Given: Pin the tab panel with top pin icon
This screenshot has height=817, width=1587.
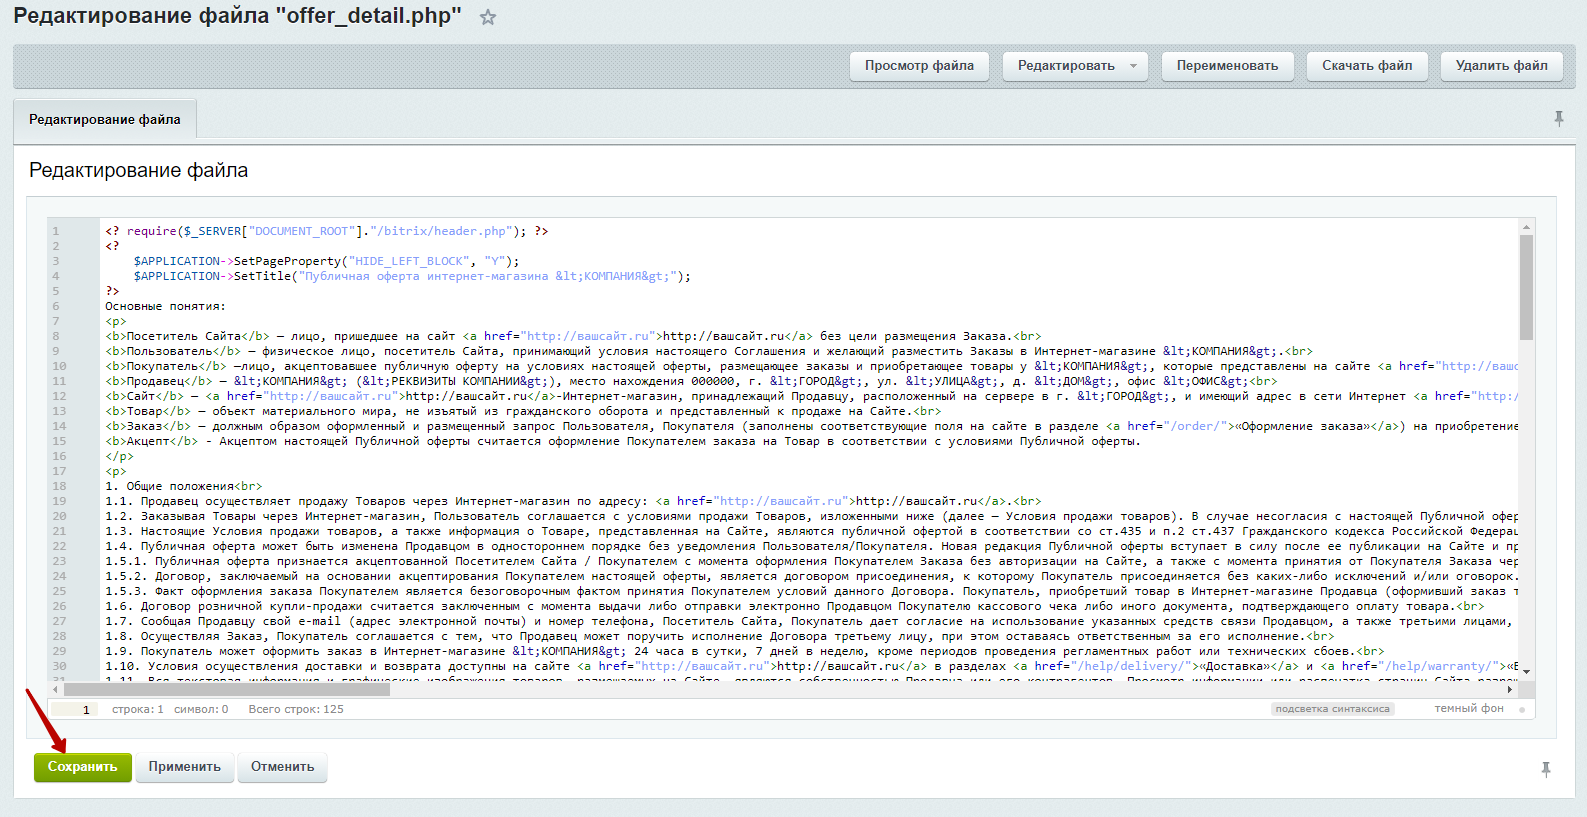Looking at the screenshot, I should point(1558,119).
